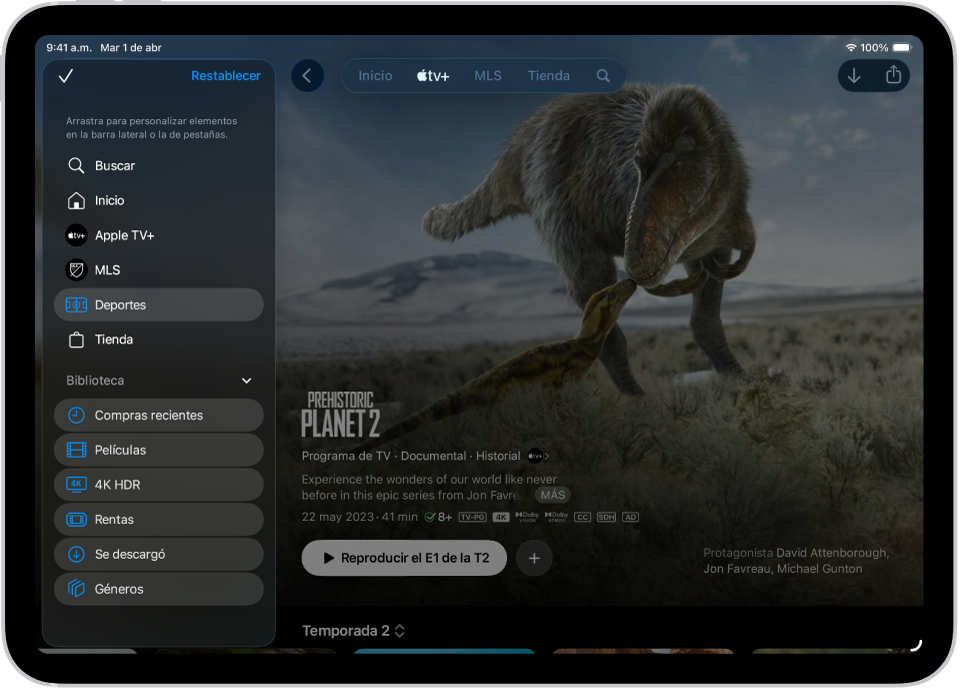Tap the back chevron button
Viewport: 960px width, 689px height.
[x=307, y=75]
